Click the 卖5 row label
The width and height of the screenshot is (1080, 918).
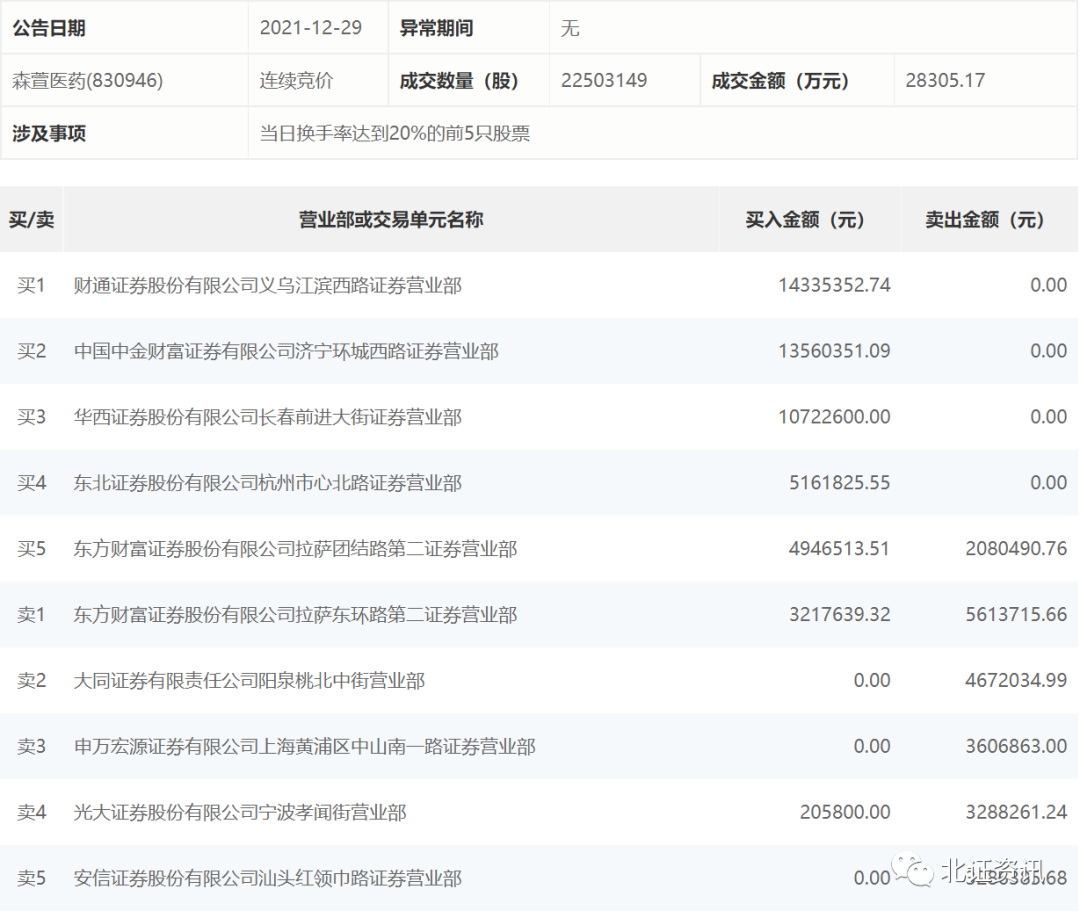32,878
